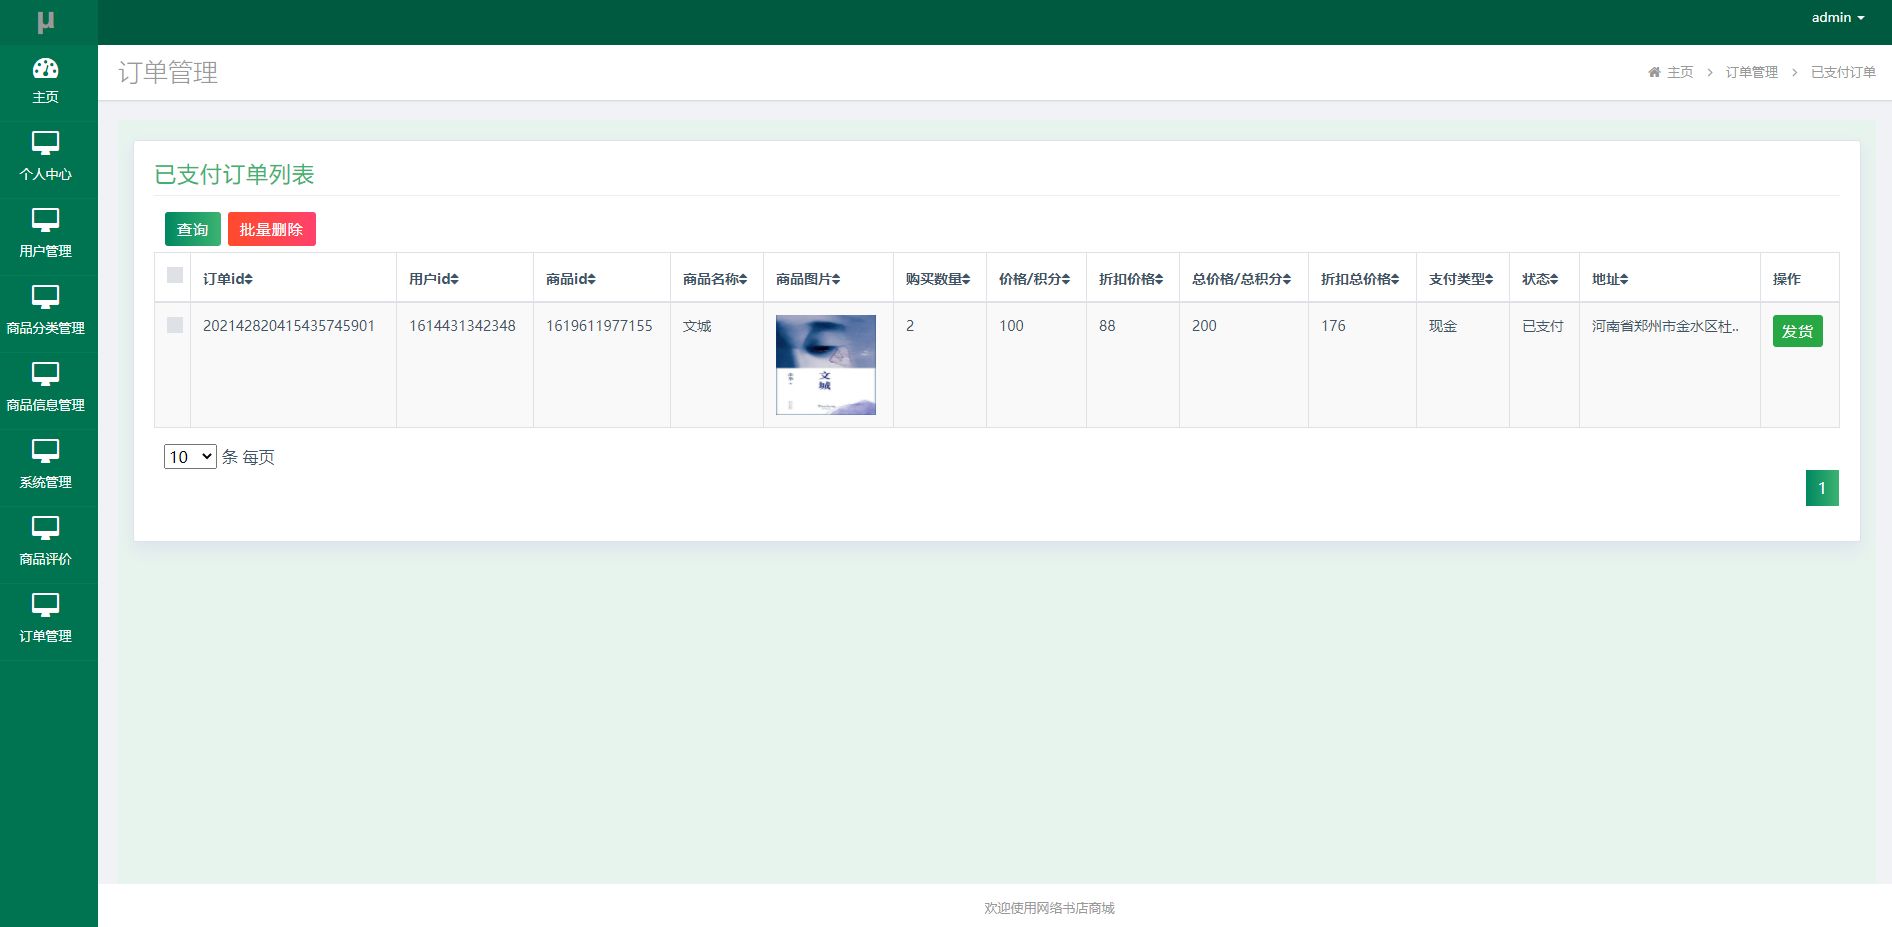
Task: Open the admin user dropdown
Action: 1838,18
